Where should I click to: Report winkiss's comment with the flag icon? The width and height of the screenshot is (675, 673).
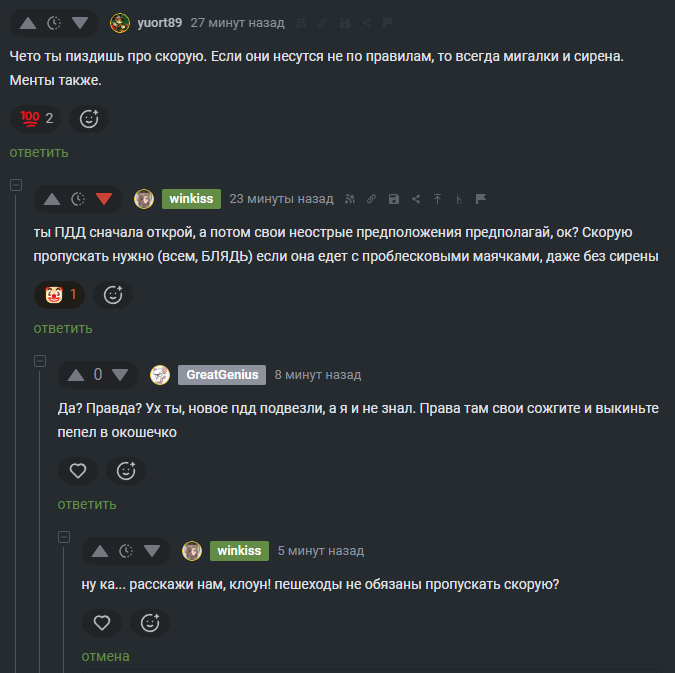[x=480, y=199]
